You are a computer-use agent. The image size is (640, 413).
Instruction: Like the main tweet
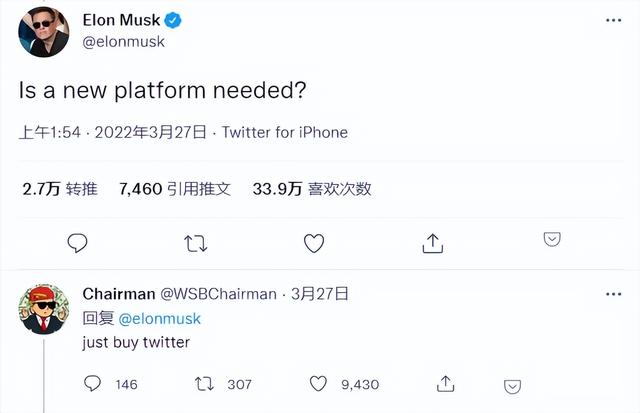[314, 242]
